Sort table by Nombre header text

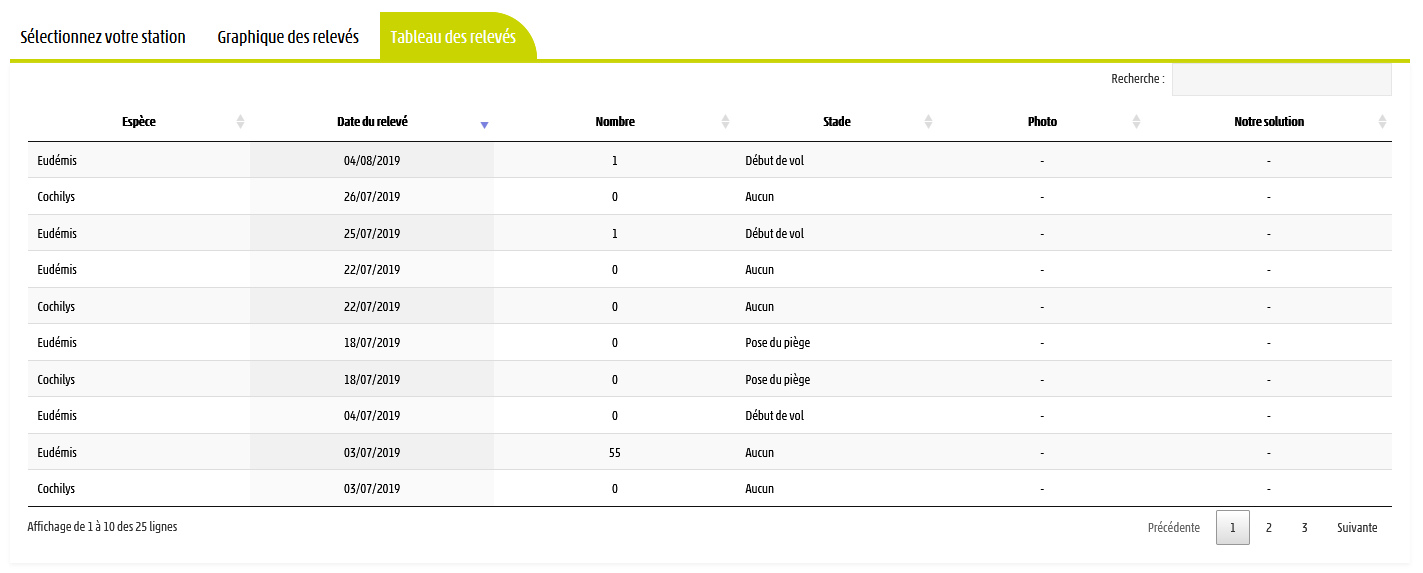(615, 122)
